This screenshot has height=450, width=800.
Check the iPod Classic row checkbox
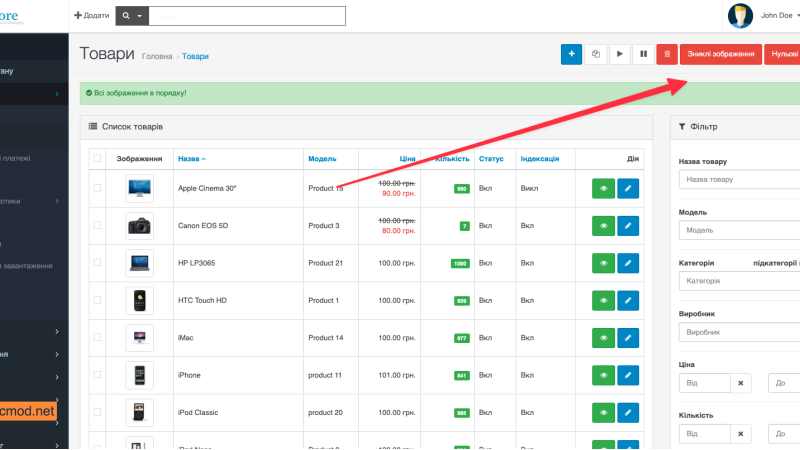coord(97,412)
